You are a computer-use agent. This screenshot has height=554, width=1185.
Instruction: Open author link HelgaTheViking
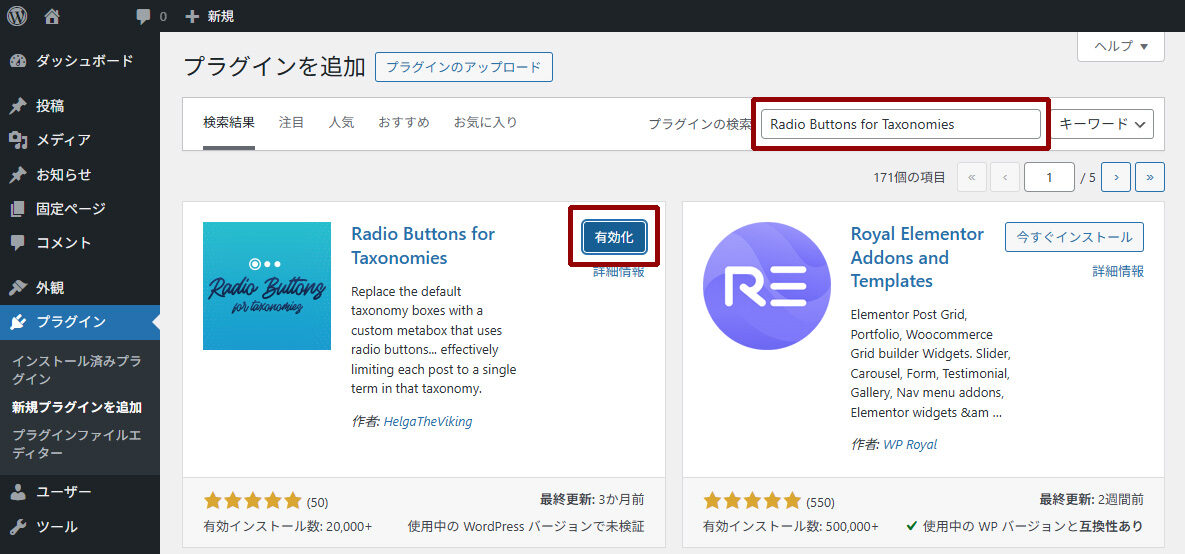point(428,422)
